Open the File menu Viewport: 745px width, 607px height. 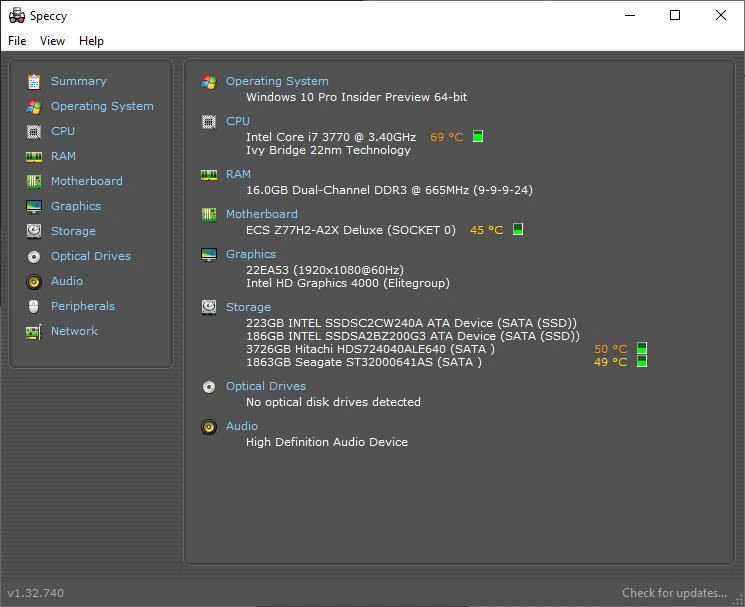[17, 41]
